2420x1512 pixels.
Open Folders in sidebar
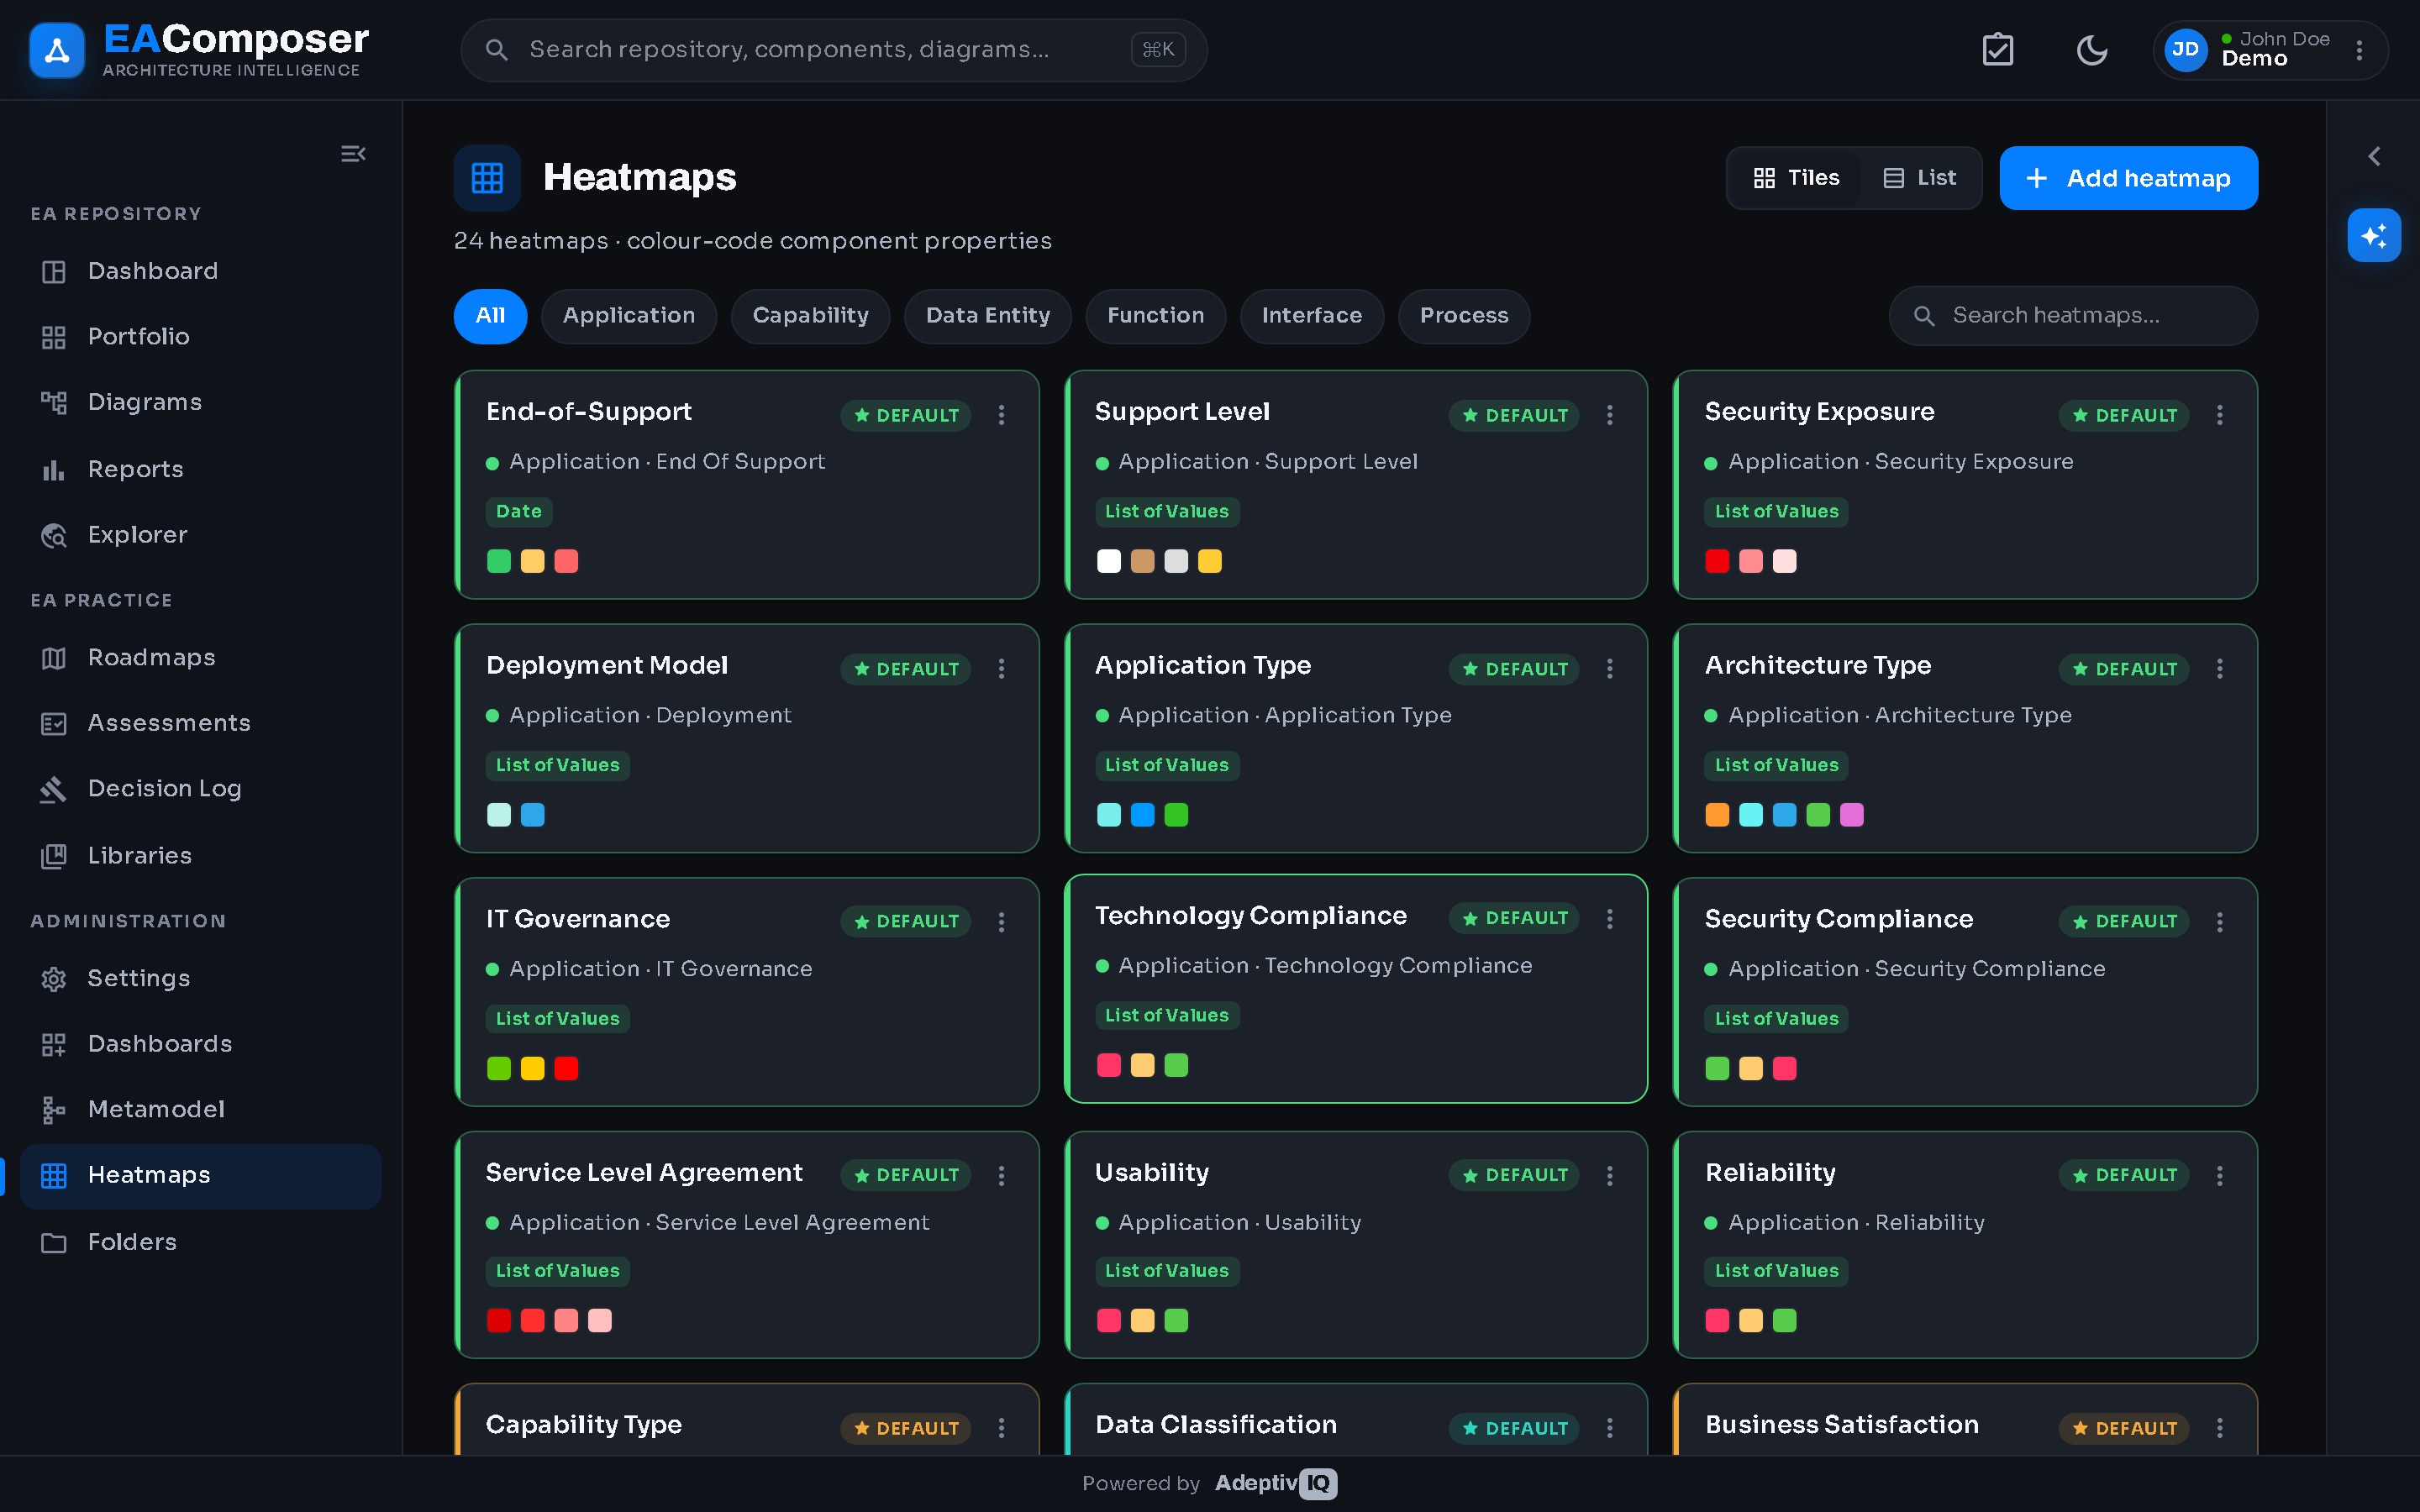pos(200,1242)
